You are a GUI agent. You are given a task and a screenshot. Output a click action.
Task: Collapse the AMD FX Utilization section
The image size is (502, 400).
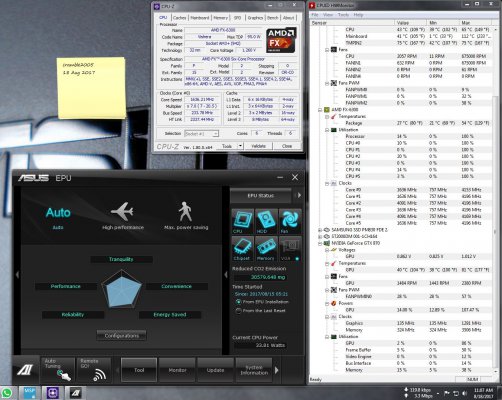(x=327, y=130)
